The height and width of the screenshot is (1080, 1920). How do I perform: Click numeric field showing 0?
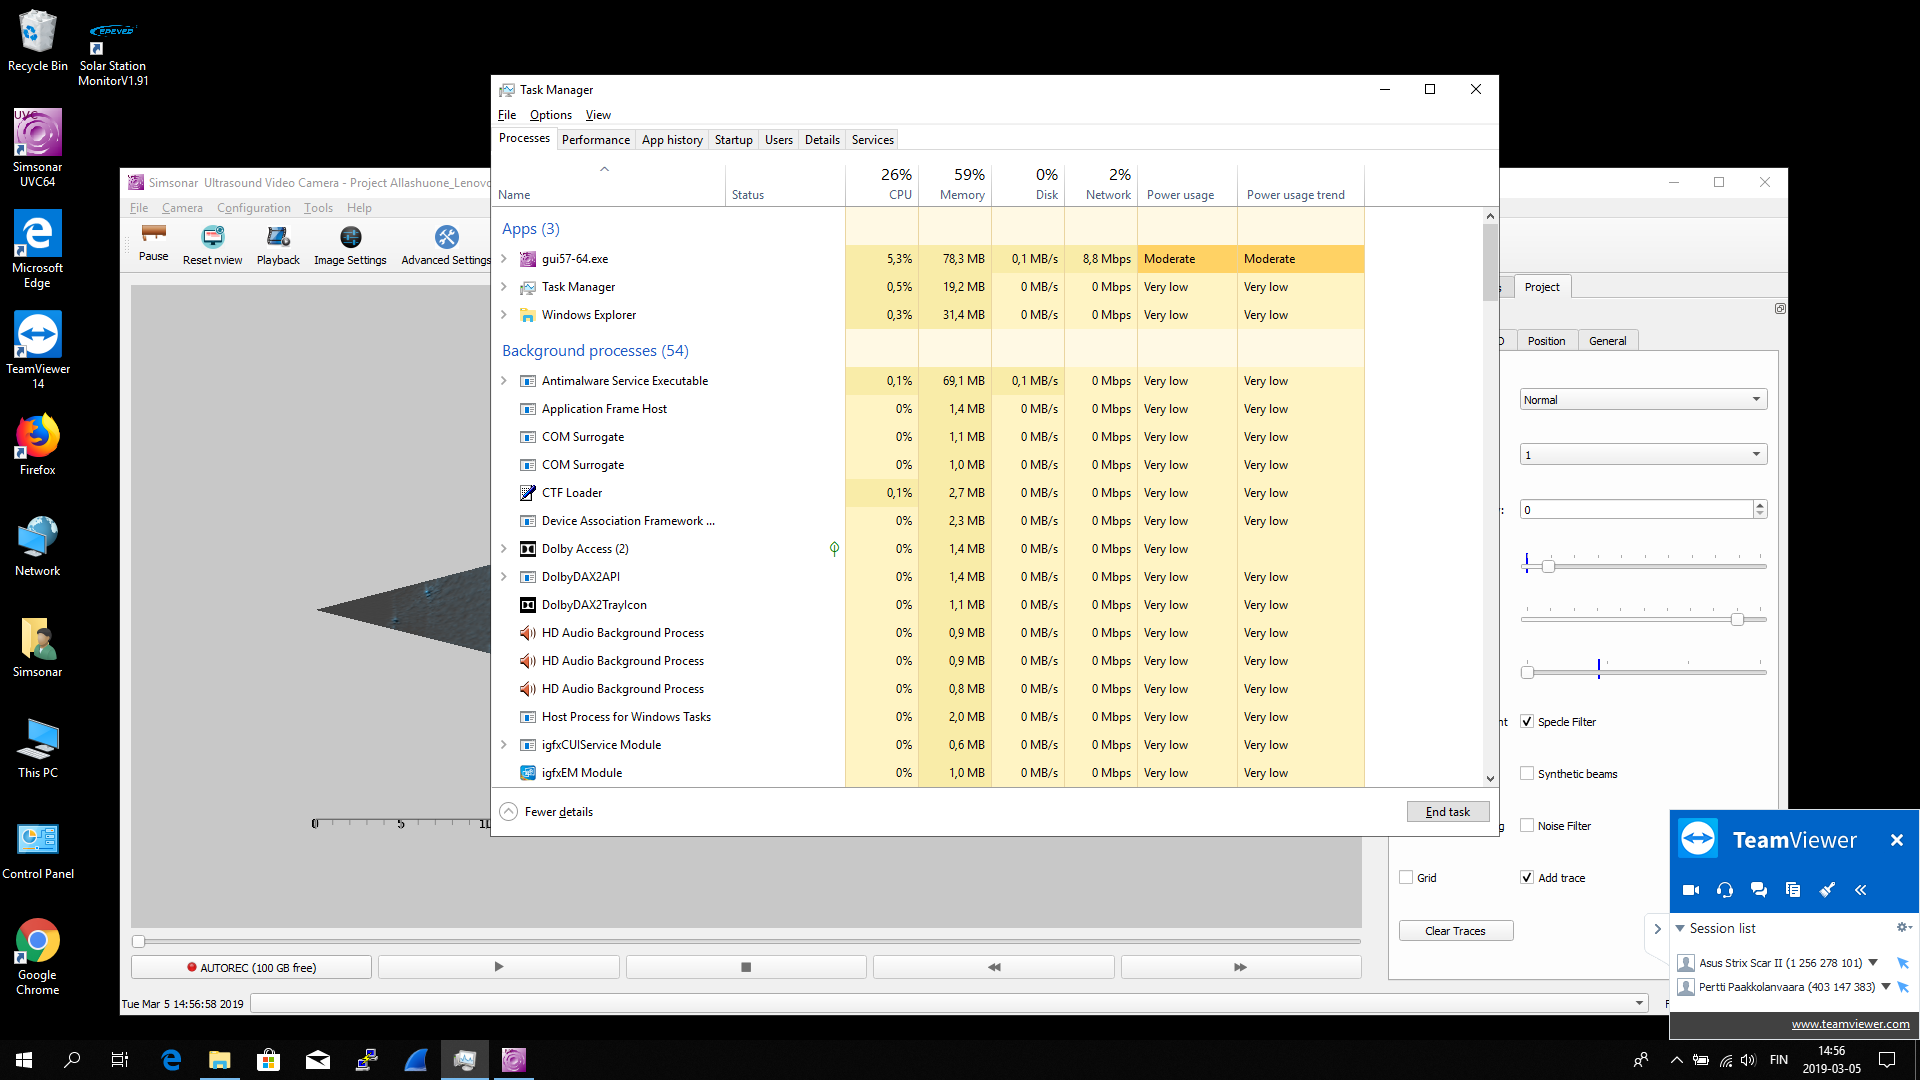coord(1637,510)
